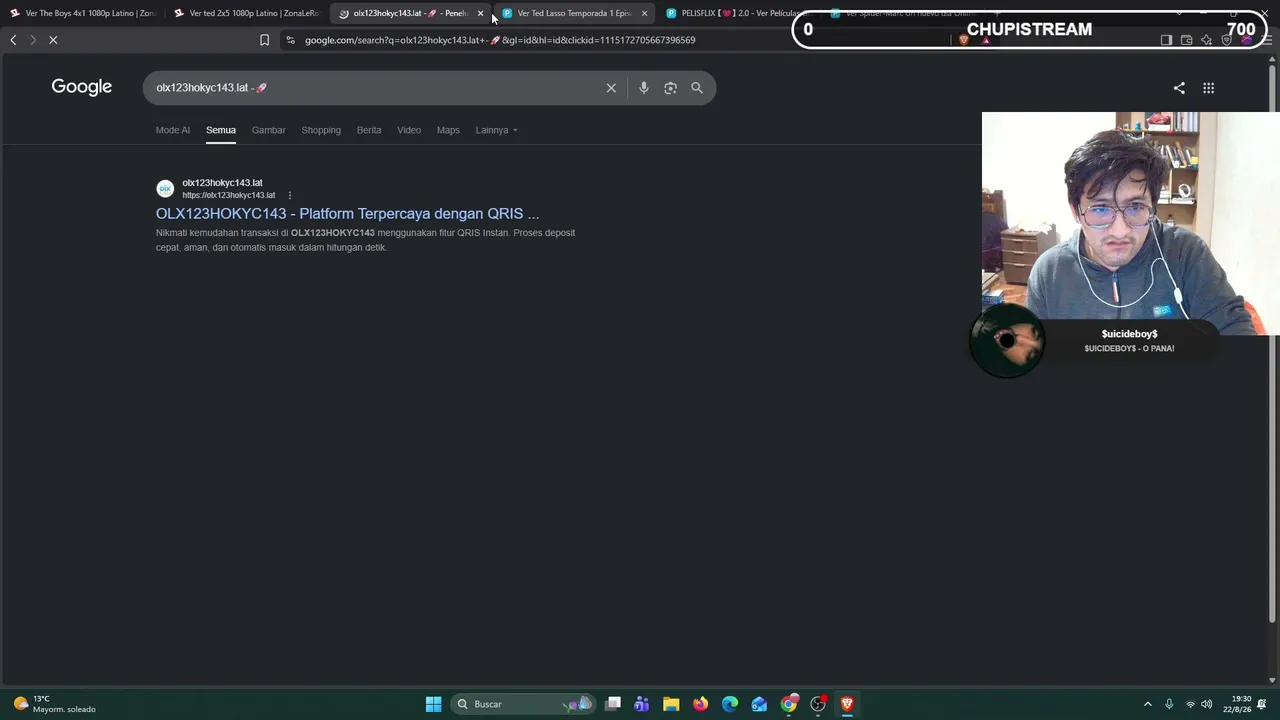Open Google Chrome from the taskbar
The image size is (1280, 720).
pos(789,704)
